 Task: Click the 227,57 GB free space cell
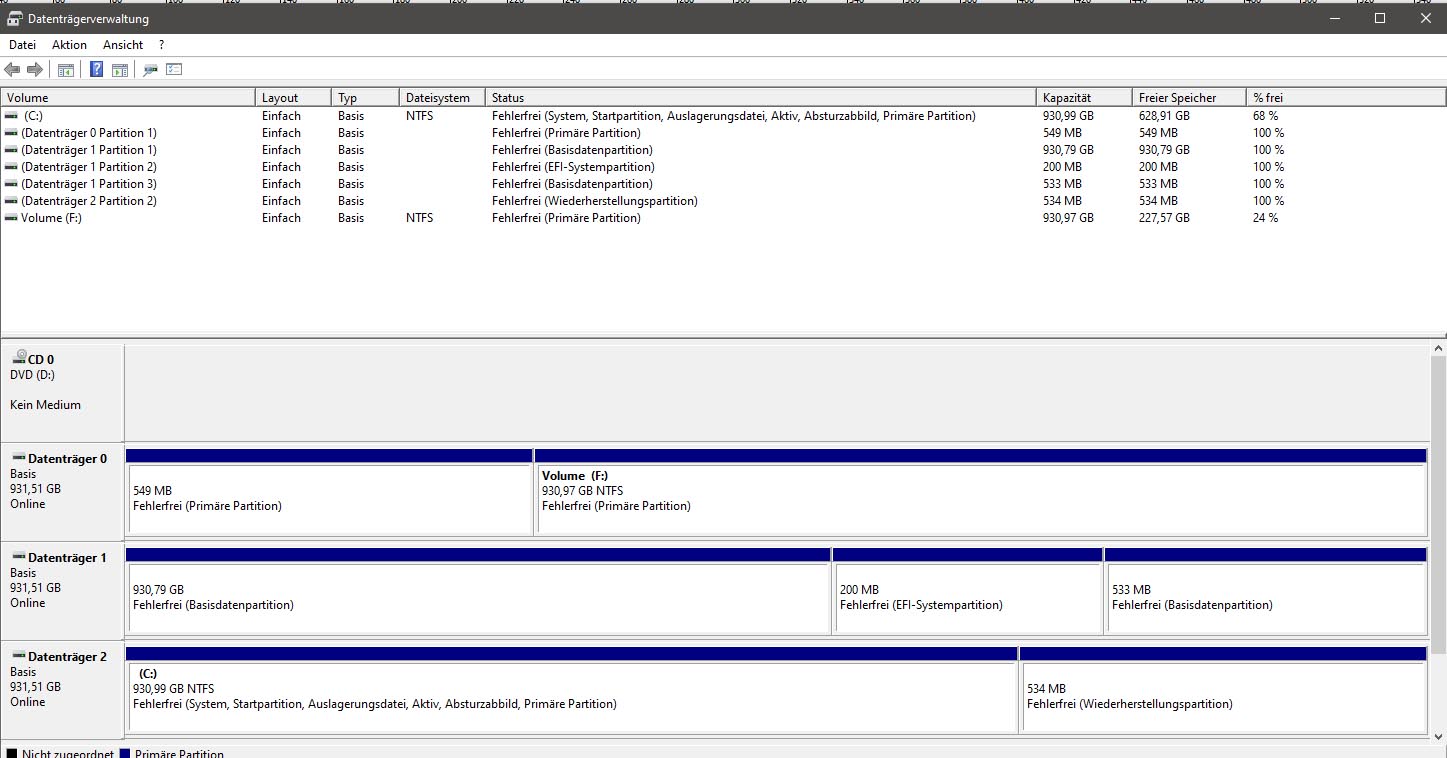point(1164,218)
